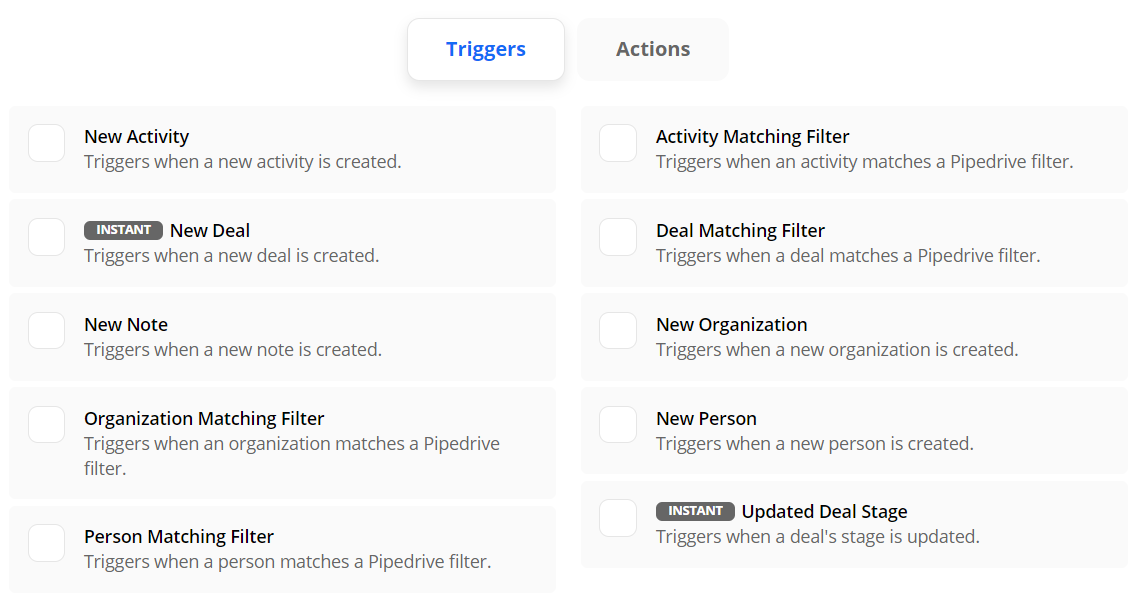This screenshot has height=595, width=1144.
Task: Select the Triggers tab
Action: click(x=485, y=48)
